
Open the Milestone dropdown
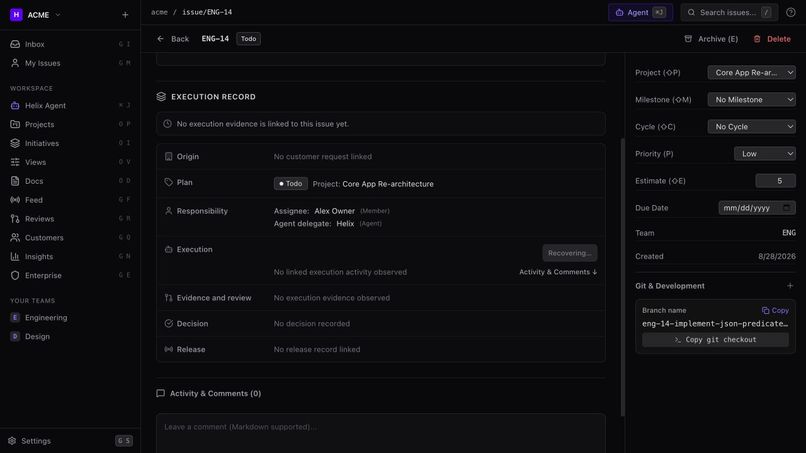pos(752,100)
